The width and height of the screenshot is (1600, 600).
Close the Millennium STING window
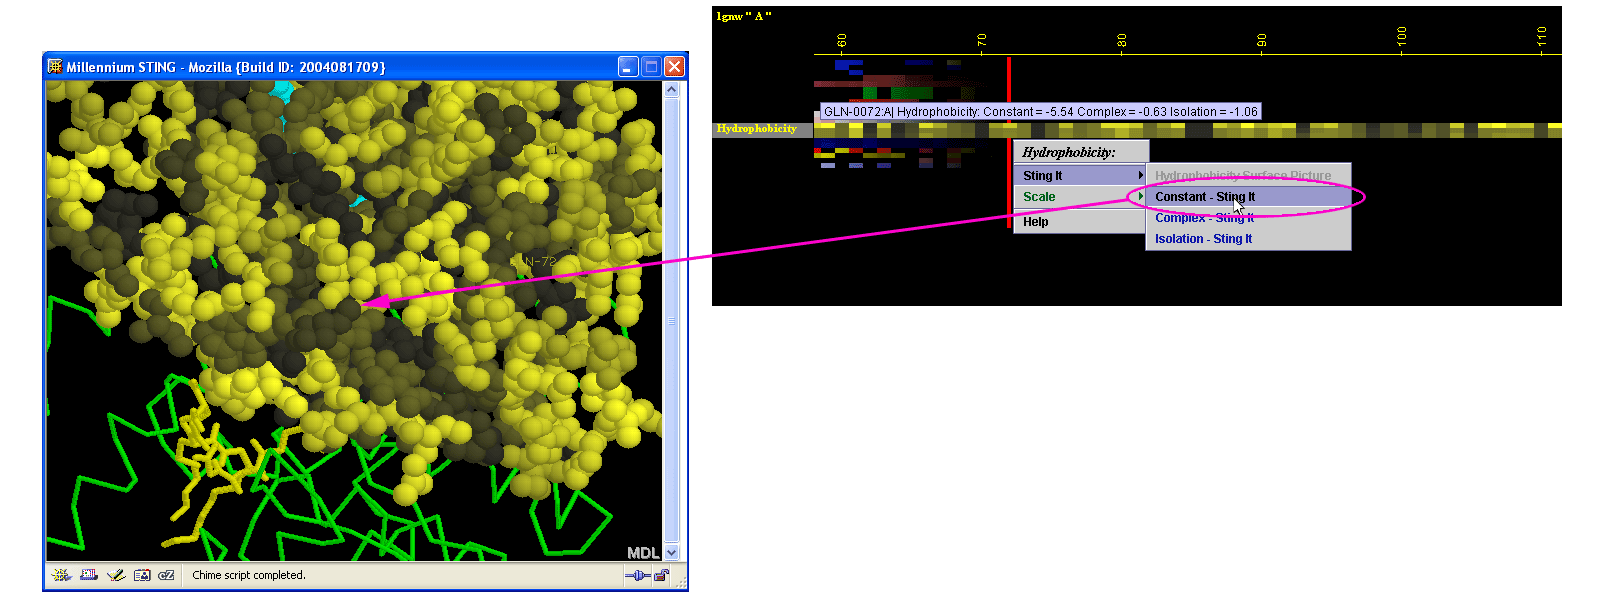pos(675,67)
